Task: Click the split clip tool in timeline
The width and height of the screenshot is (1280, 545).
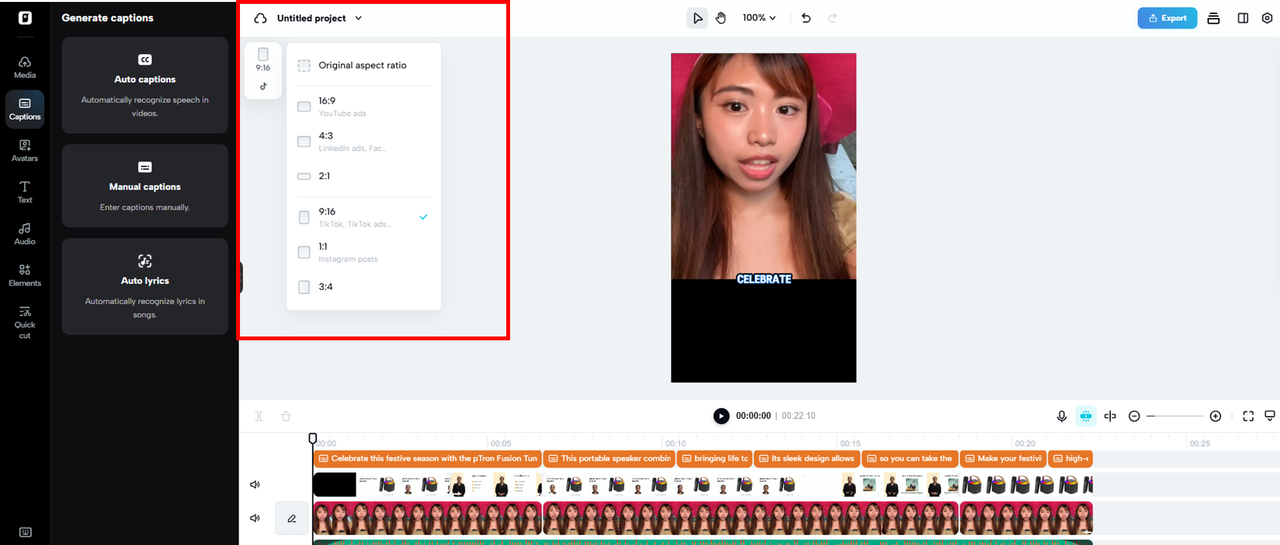Action: pyautogui.click(x=259, y=416)
